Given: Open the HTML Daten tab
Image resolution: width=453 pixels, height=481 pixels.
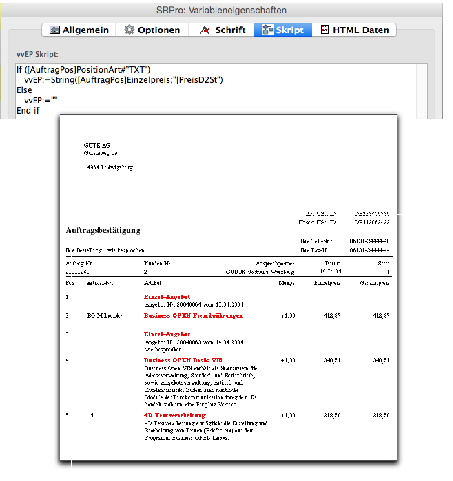Looking at the screenshot, I should [x=354, y=30].
